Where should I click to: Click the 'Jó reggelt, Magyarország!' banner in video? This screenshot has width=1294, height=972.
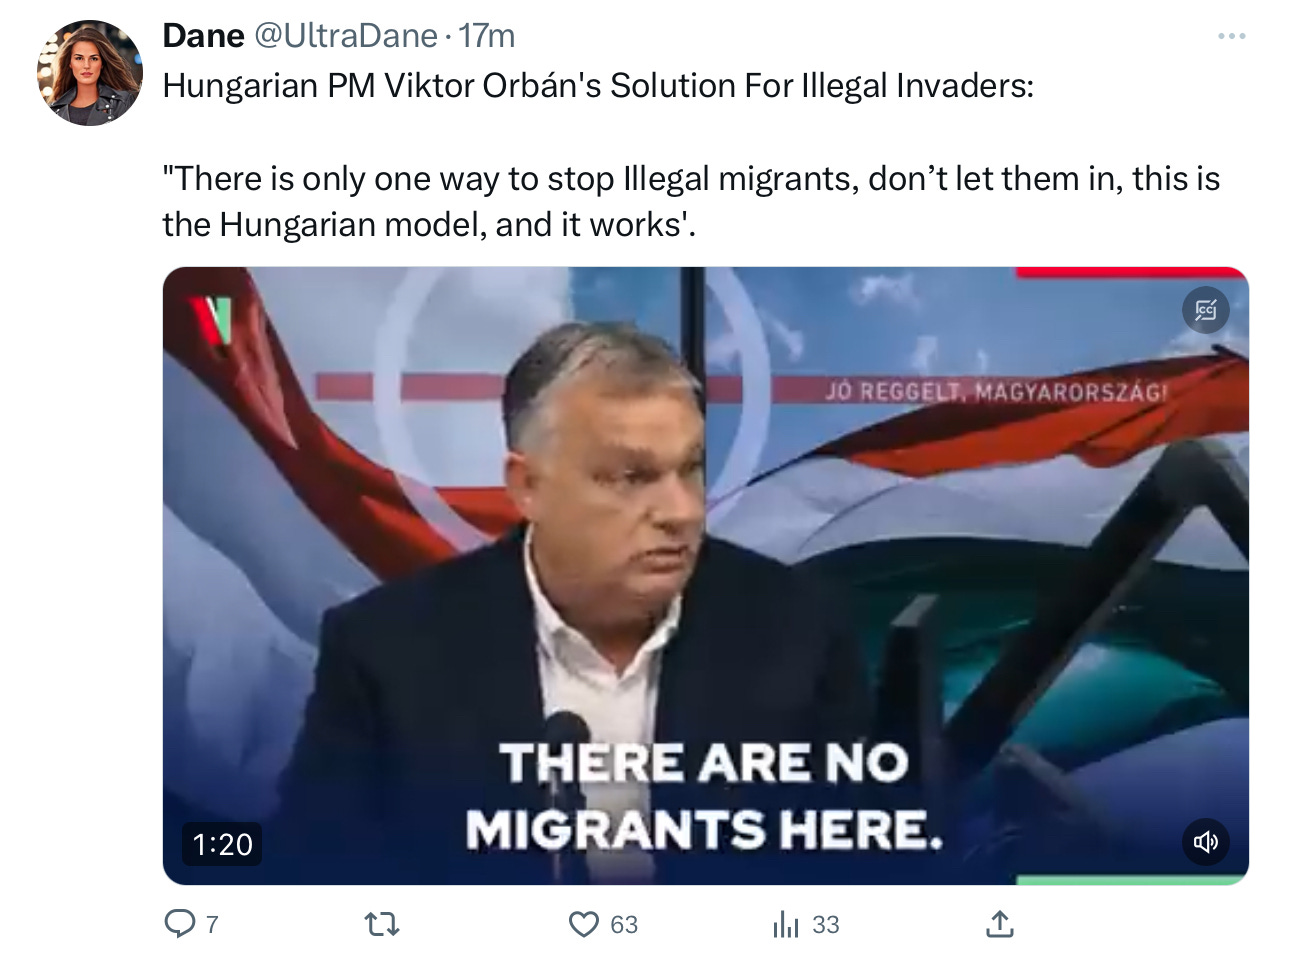[x=996, y=392]
